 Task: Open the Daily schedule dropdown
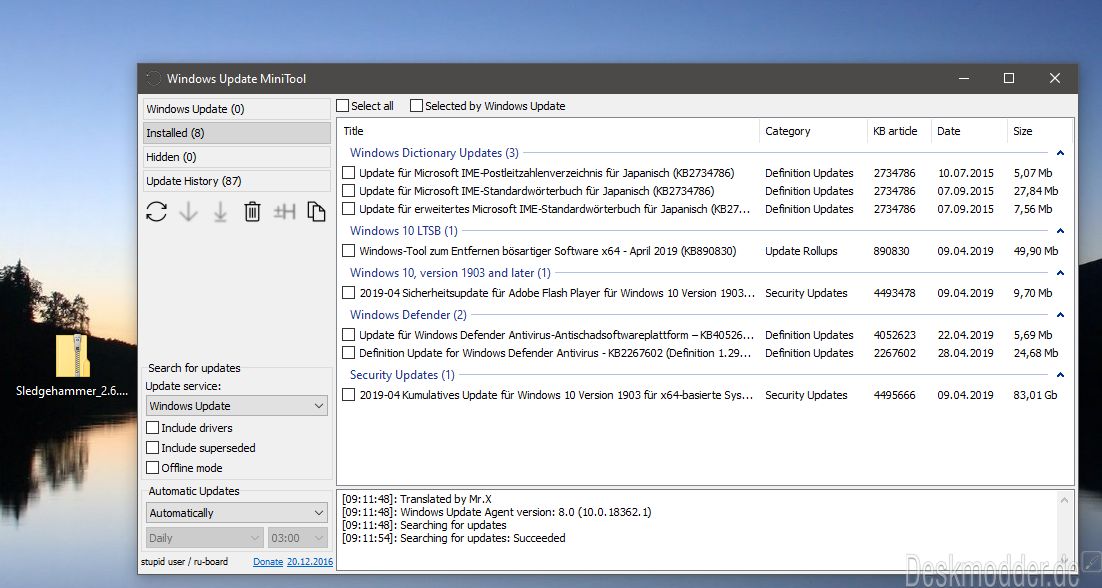tap(205, 538)
